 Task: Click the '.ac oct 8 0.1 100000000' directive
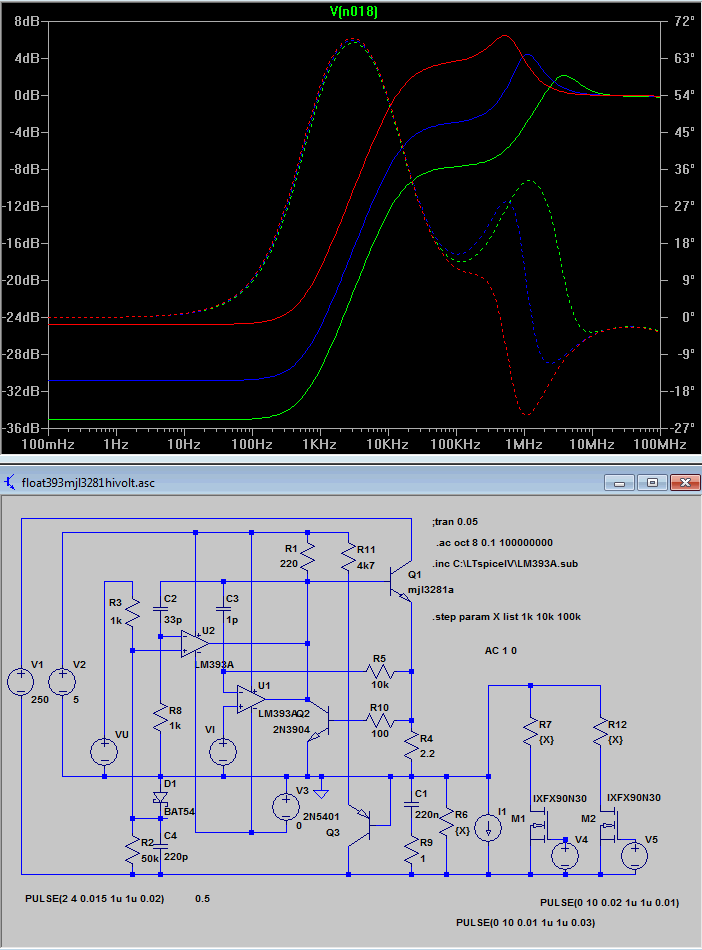coord(494,542)
